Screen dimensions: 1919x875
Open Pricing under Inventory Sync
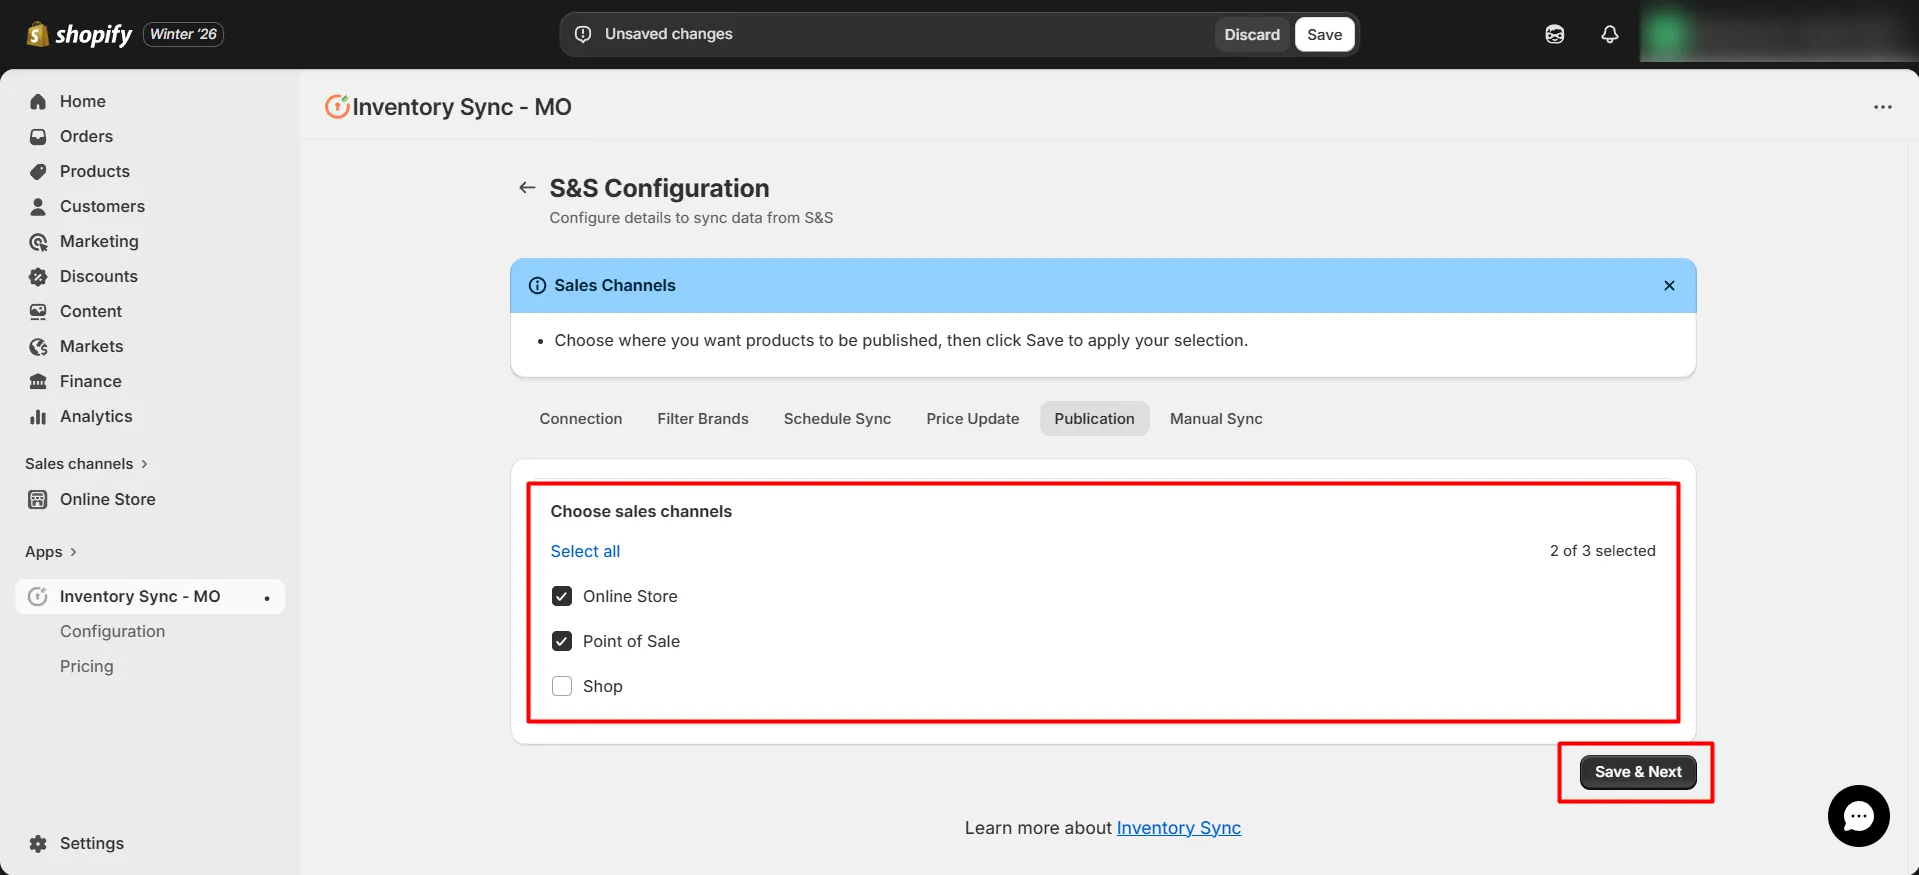click(87, 666)
